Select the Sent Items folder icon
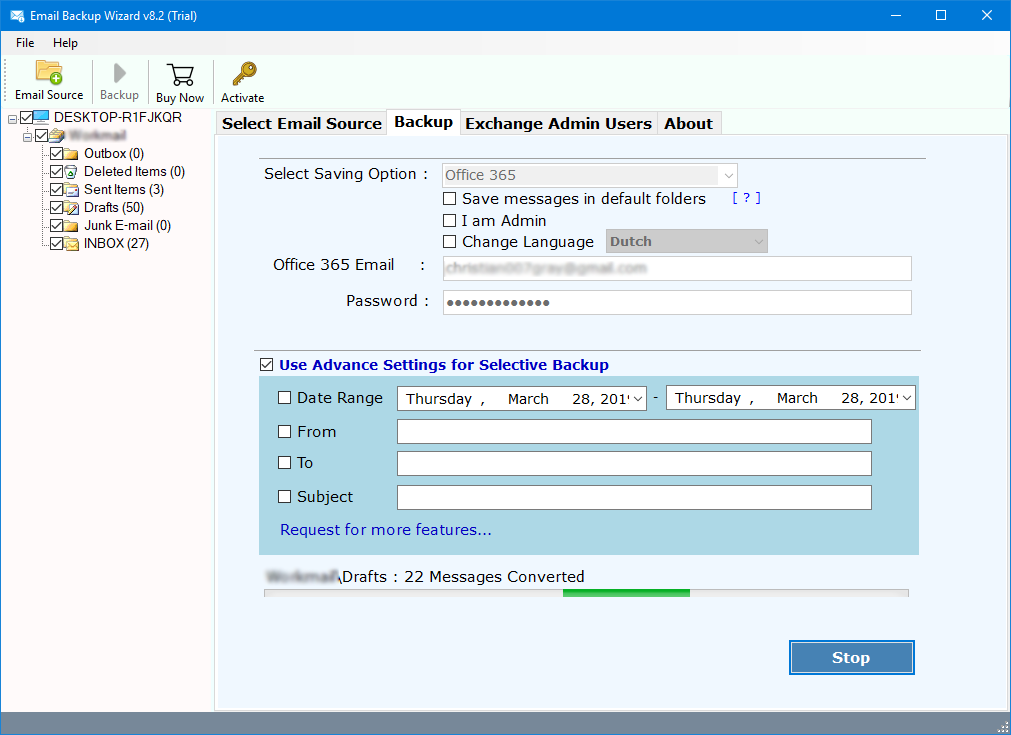This screenshot has width=1011, height=735. click(73, 190)
